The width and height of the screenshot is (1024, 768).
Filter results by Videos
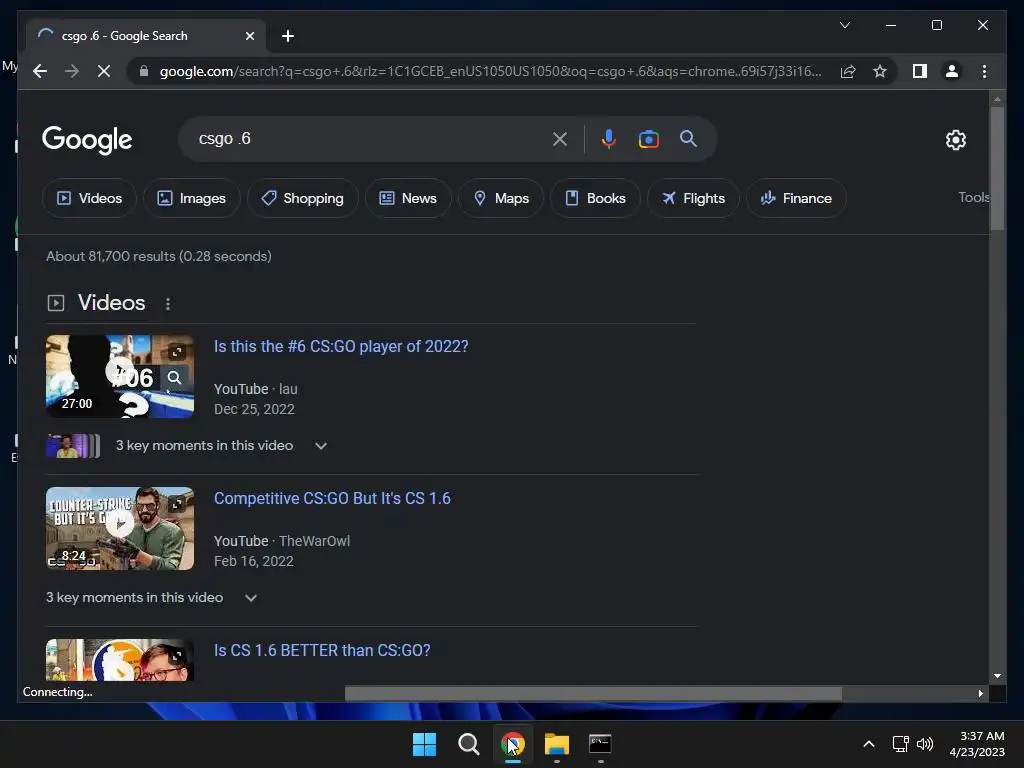(89, 198)
